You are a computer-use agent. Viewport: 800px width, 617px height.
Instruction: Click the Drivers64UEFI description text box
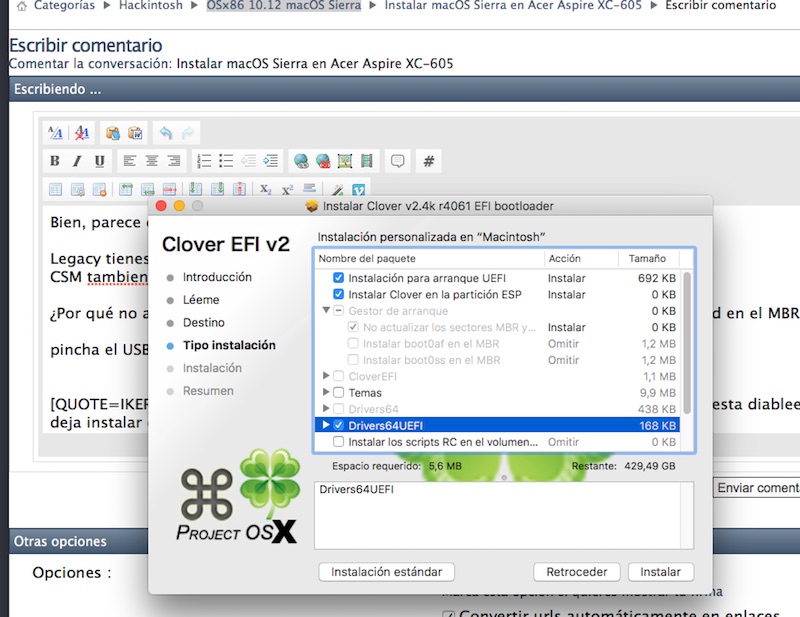pyautogui.click(x=504, y=515)
